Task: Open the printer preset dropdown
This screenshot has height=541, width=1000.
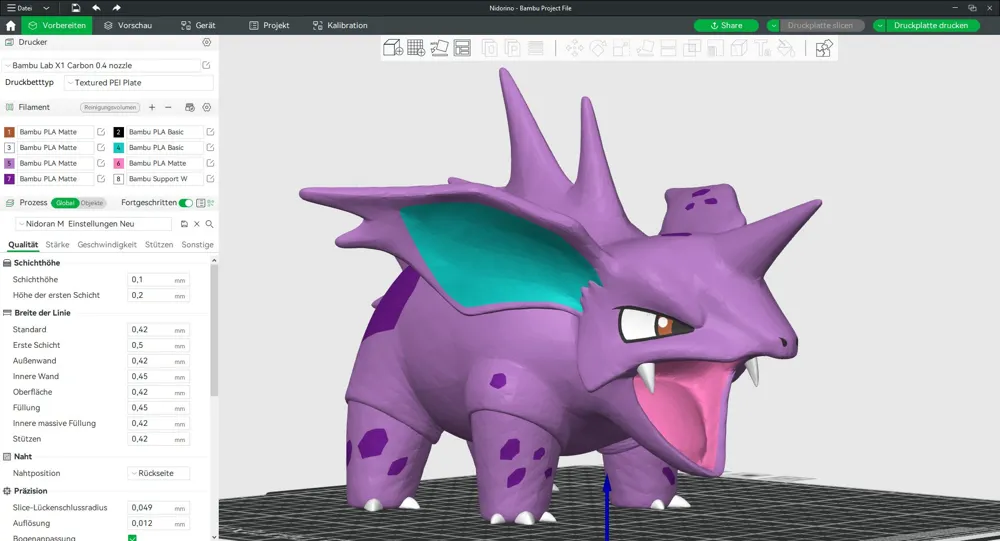Action: (103, 65)
